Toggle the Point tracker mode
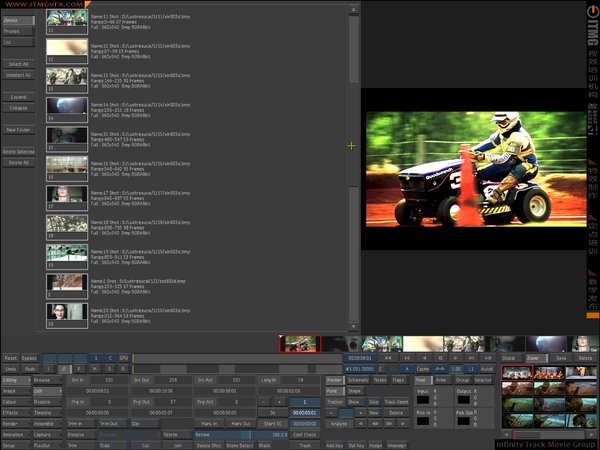 (x=332, y=391)
